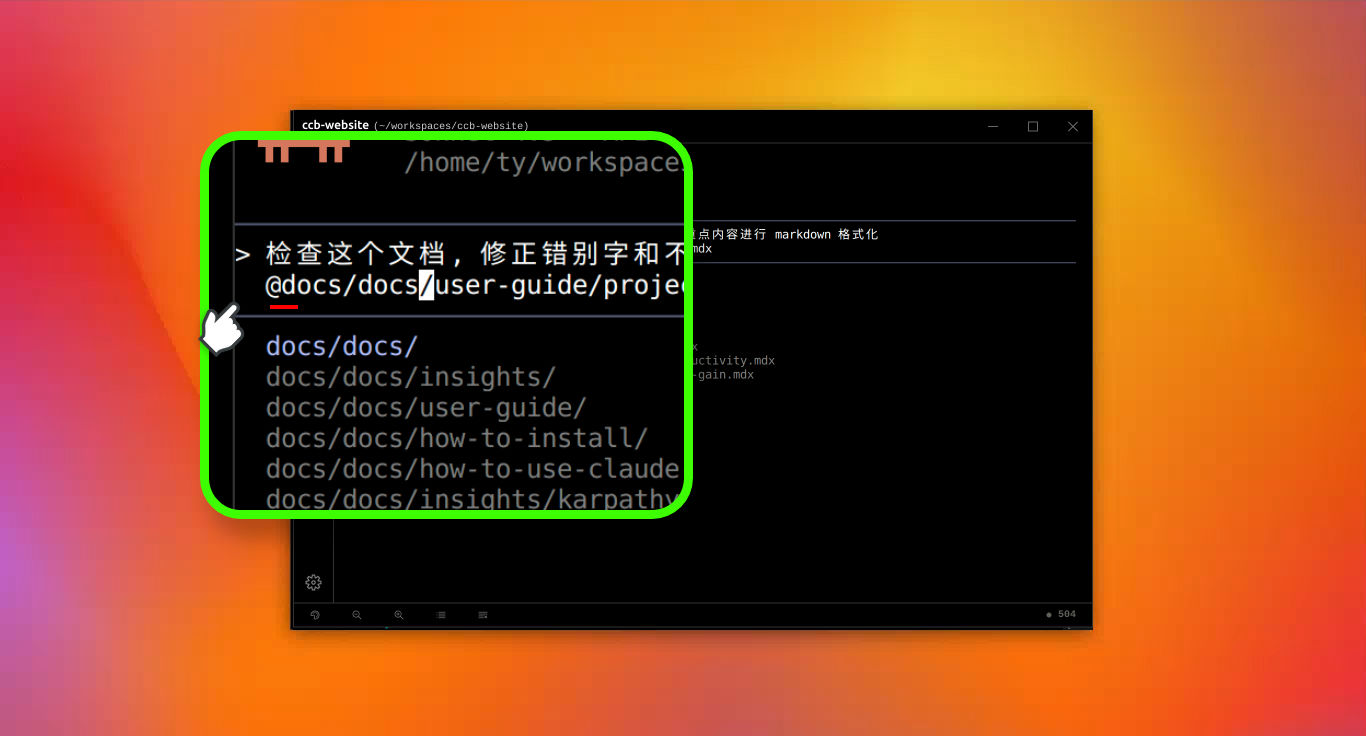Click the white pointing hand icon
Screen dimensions: 1366x736
(x=222, y=329)
